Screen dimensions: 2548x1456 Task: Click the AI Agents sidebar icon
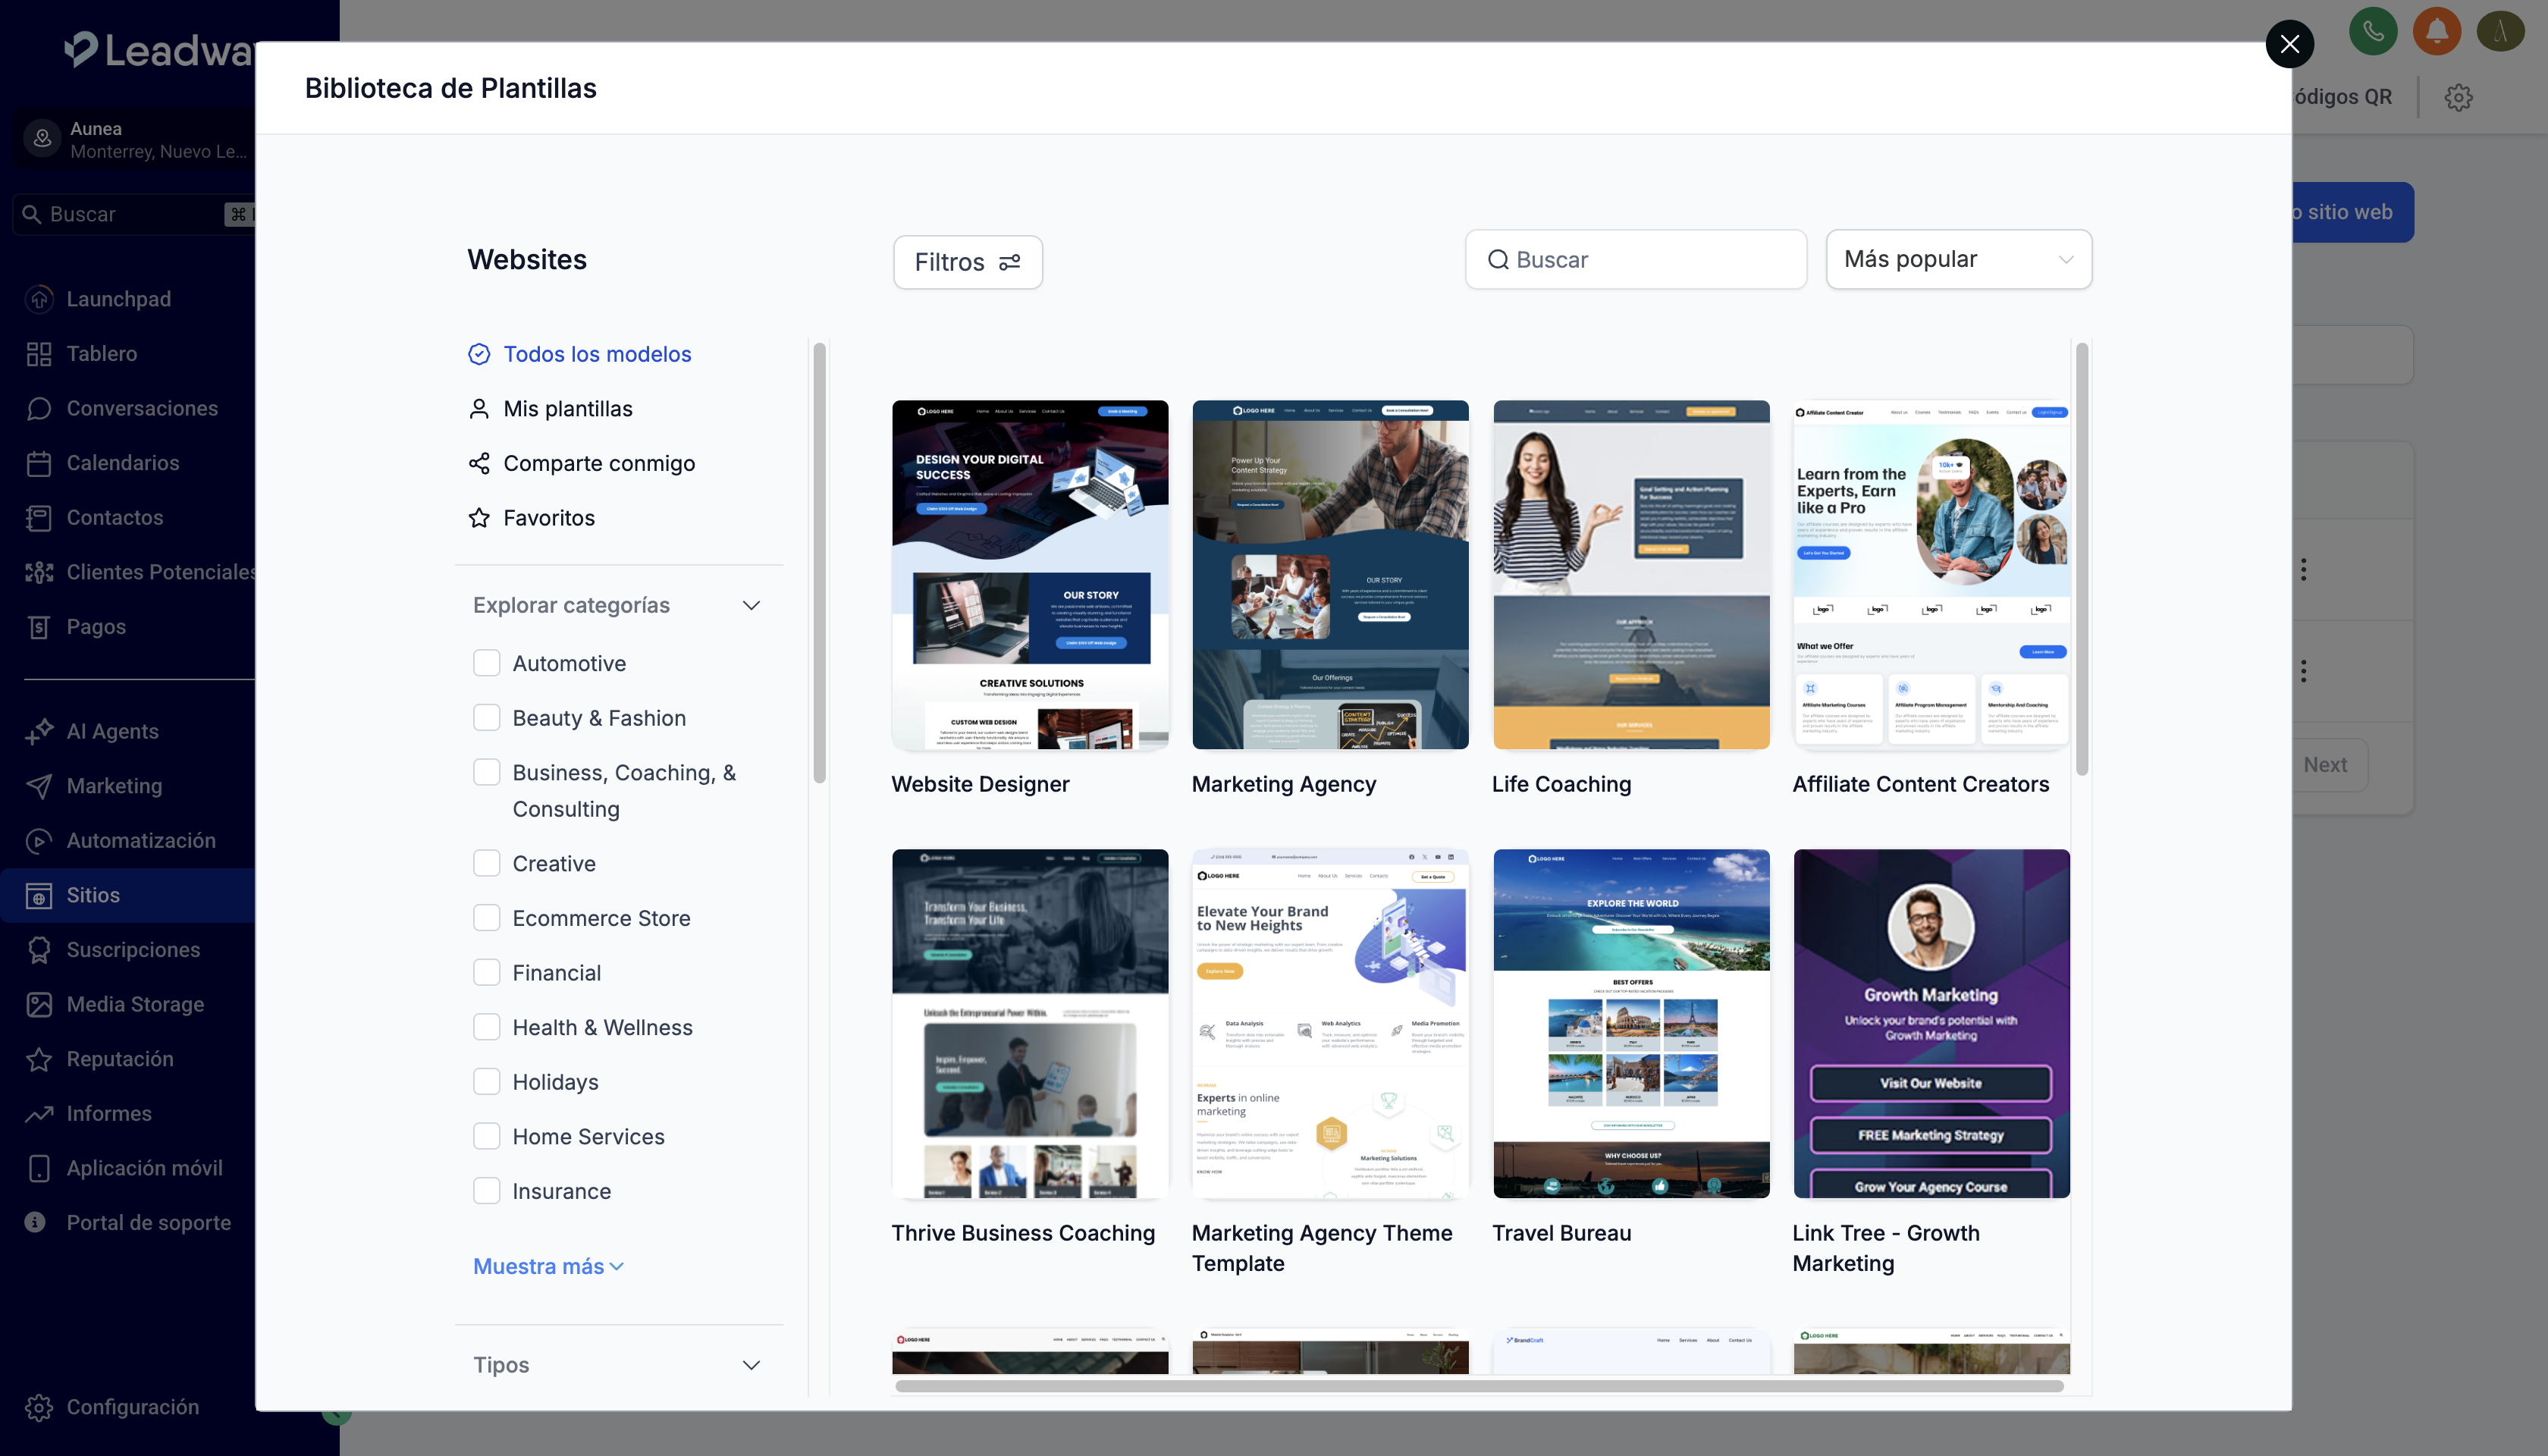point(39,731)
